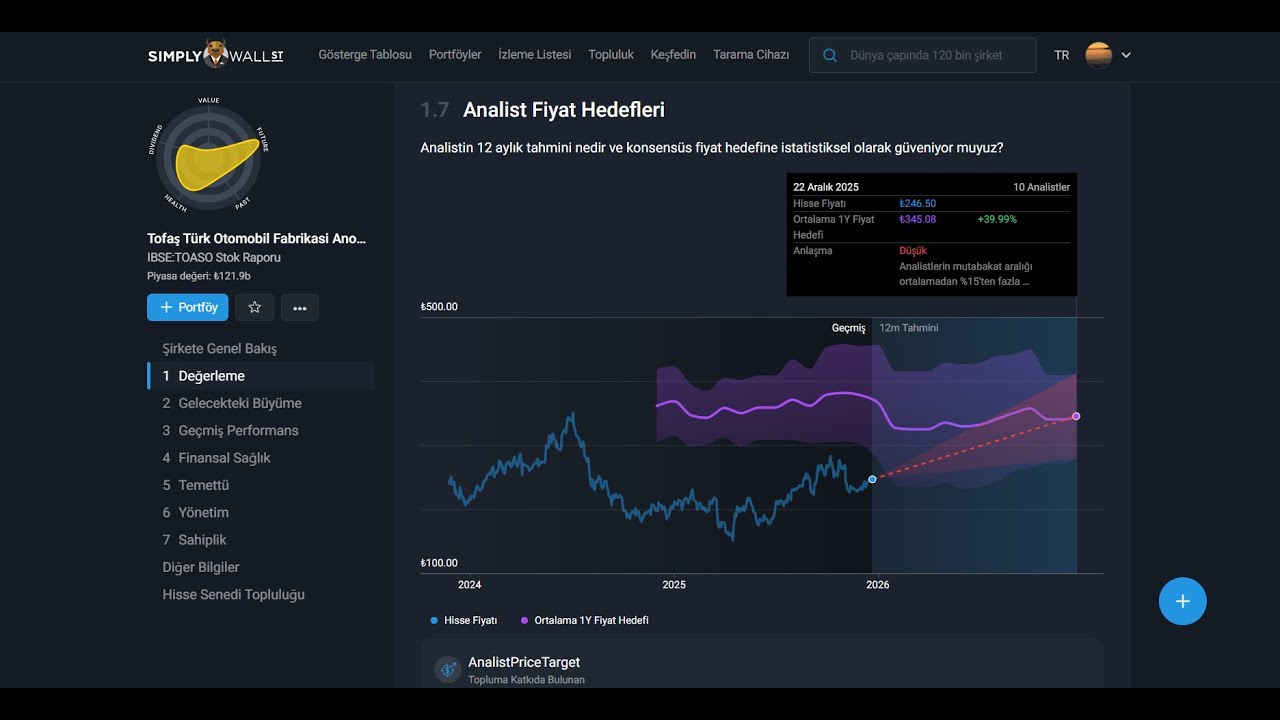Click the 12-month target endpoint marker
This screenshot has width=1280, height=720.
(1076, 416)
